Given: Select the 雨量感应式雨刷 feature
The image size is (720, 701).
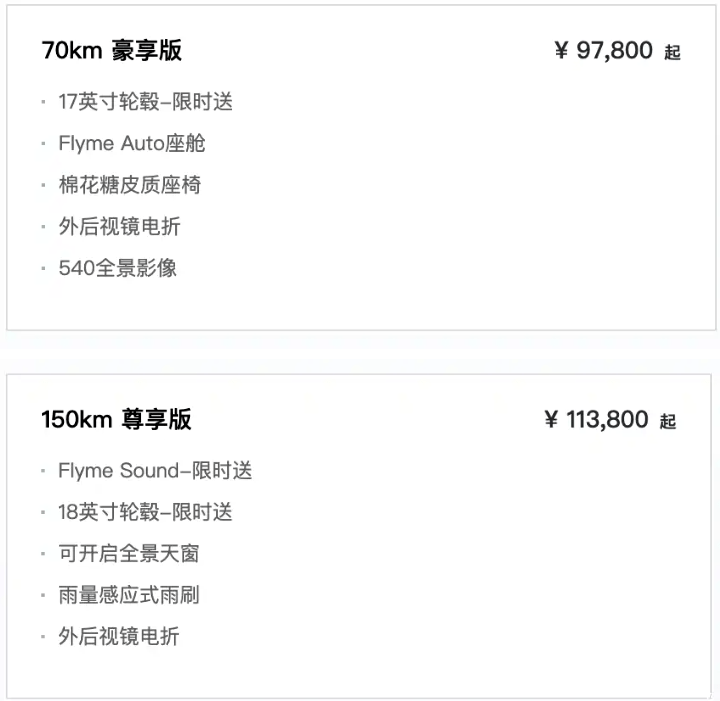Looking at the screenshot, I should 128,595.
